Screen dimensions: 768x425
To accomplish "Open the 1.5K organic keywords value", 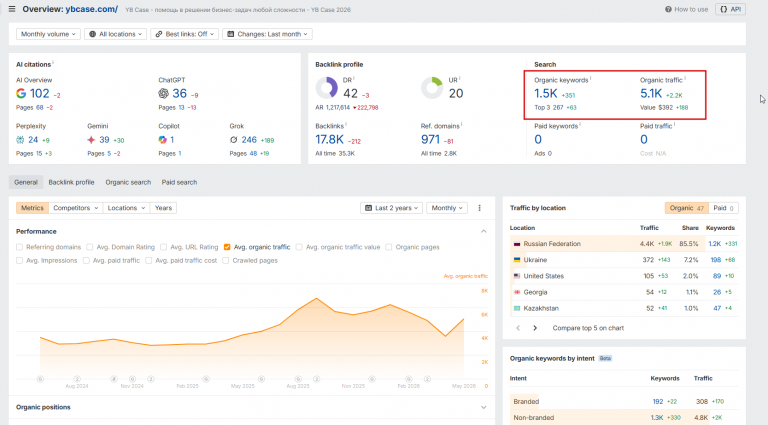I will pos(546,94).
